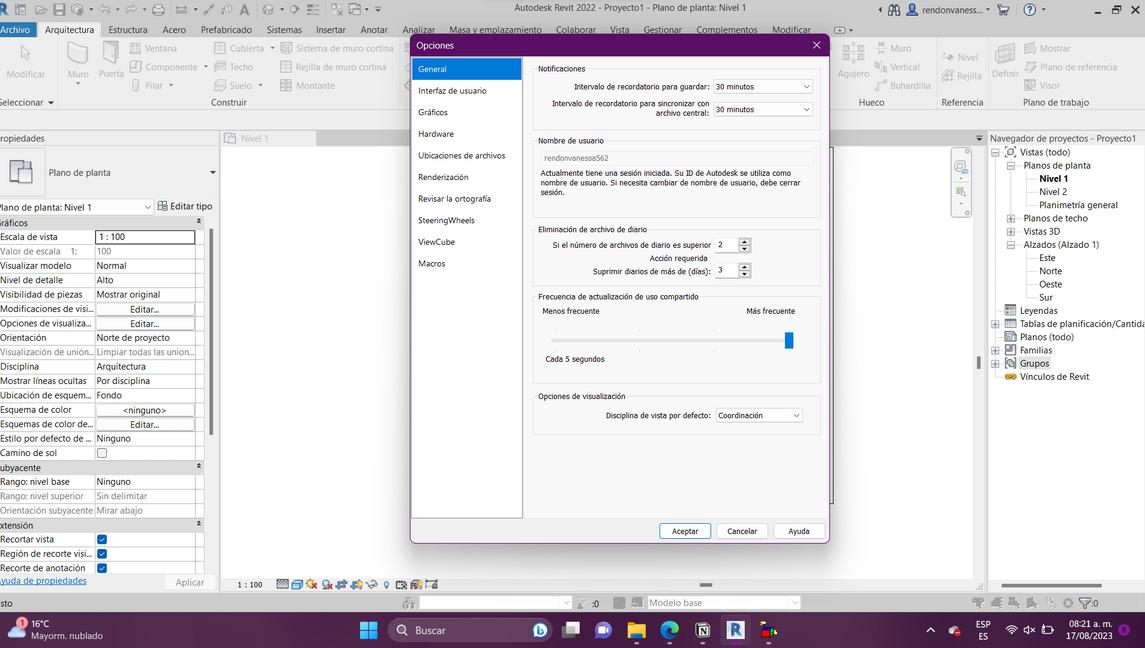This screenshot has width=1145, height=648.
Task: Click the Ventana window tool icon
Action: click(135, 48)
